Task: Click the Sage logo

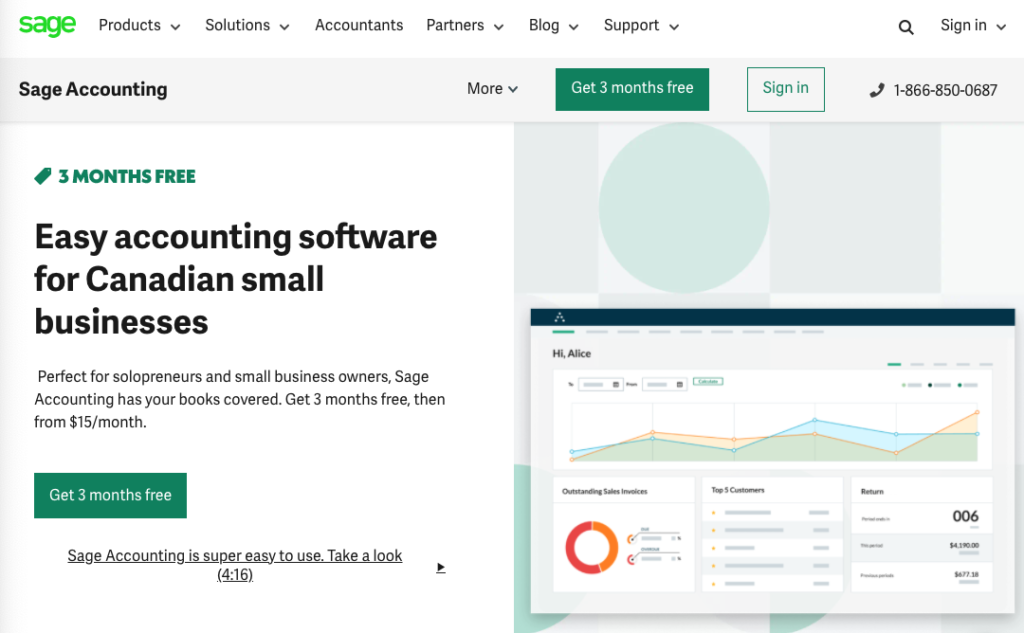Action: click(47, 25)
